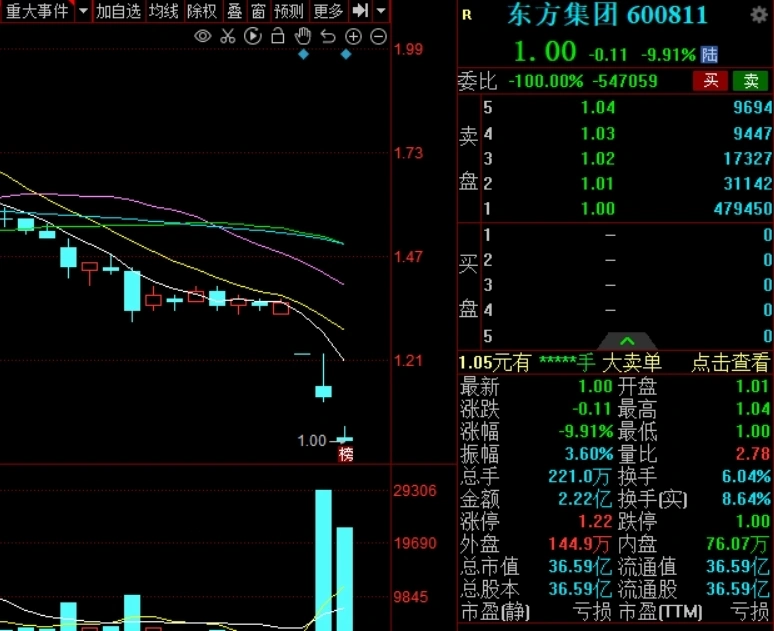The height and width of the screenshot is (631, 774).
Task: Select the scissors cut tool icon
Action: 228,36
